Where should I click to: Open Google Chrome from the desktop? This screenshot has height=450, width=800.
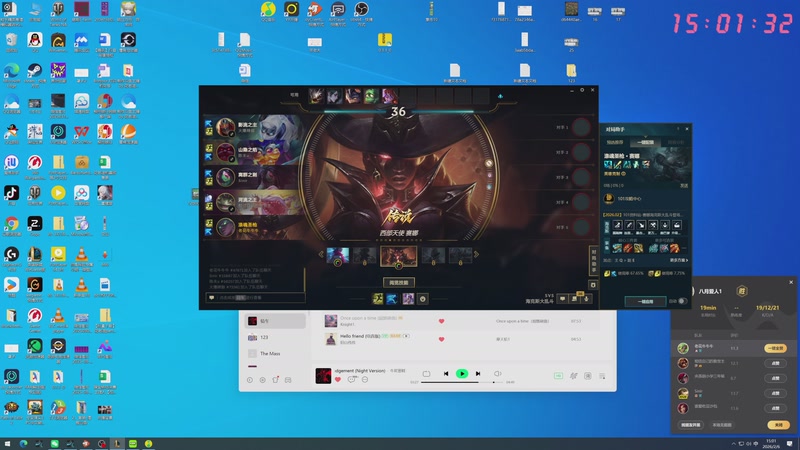pos(11,223)
